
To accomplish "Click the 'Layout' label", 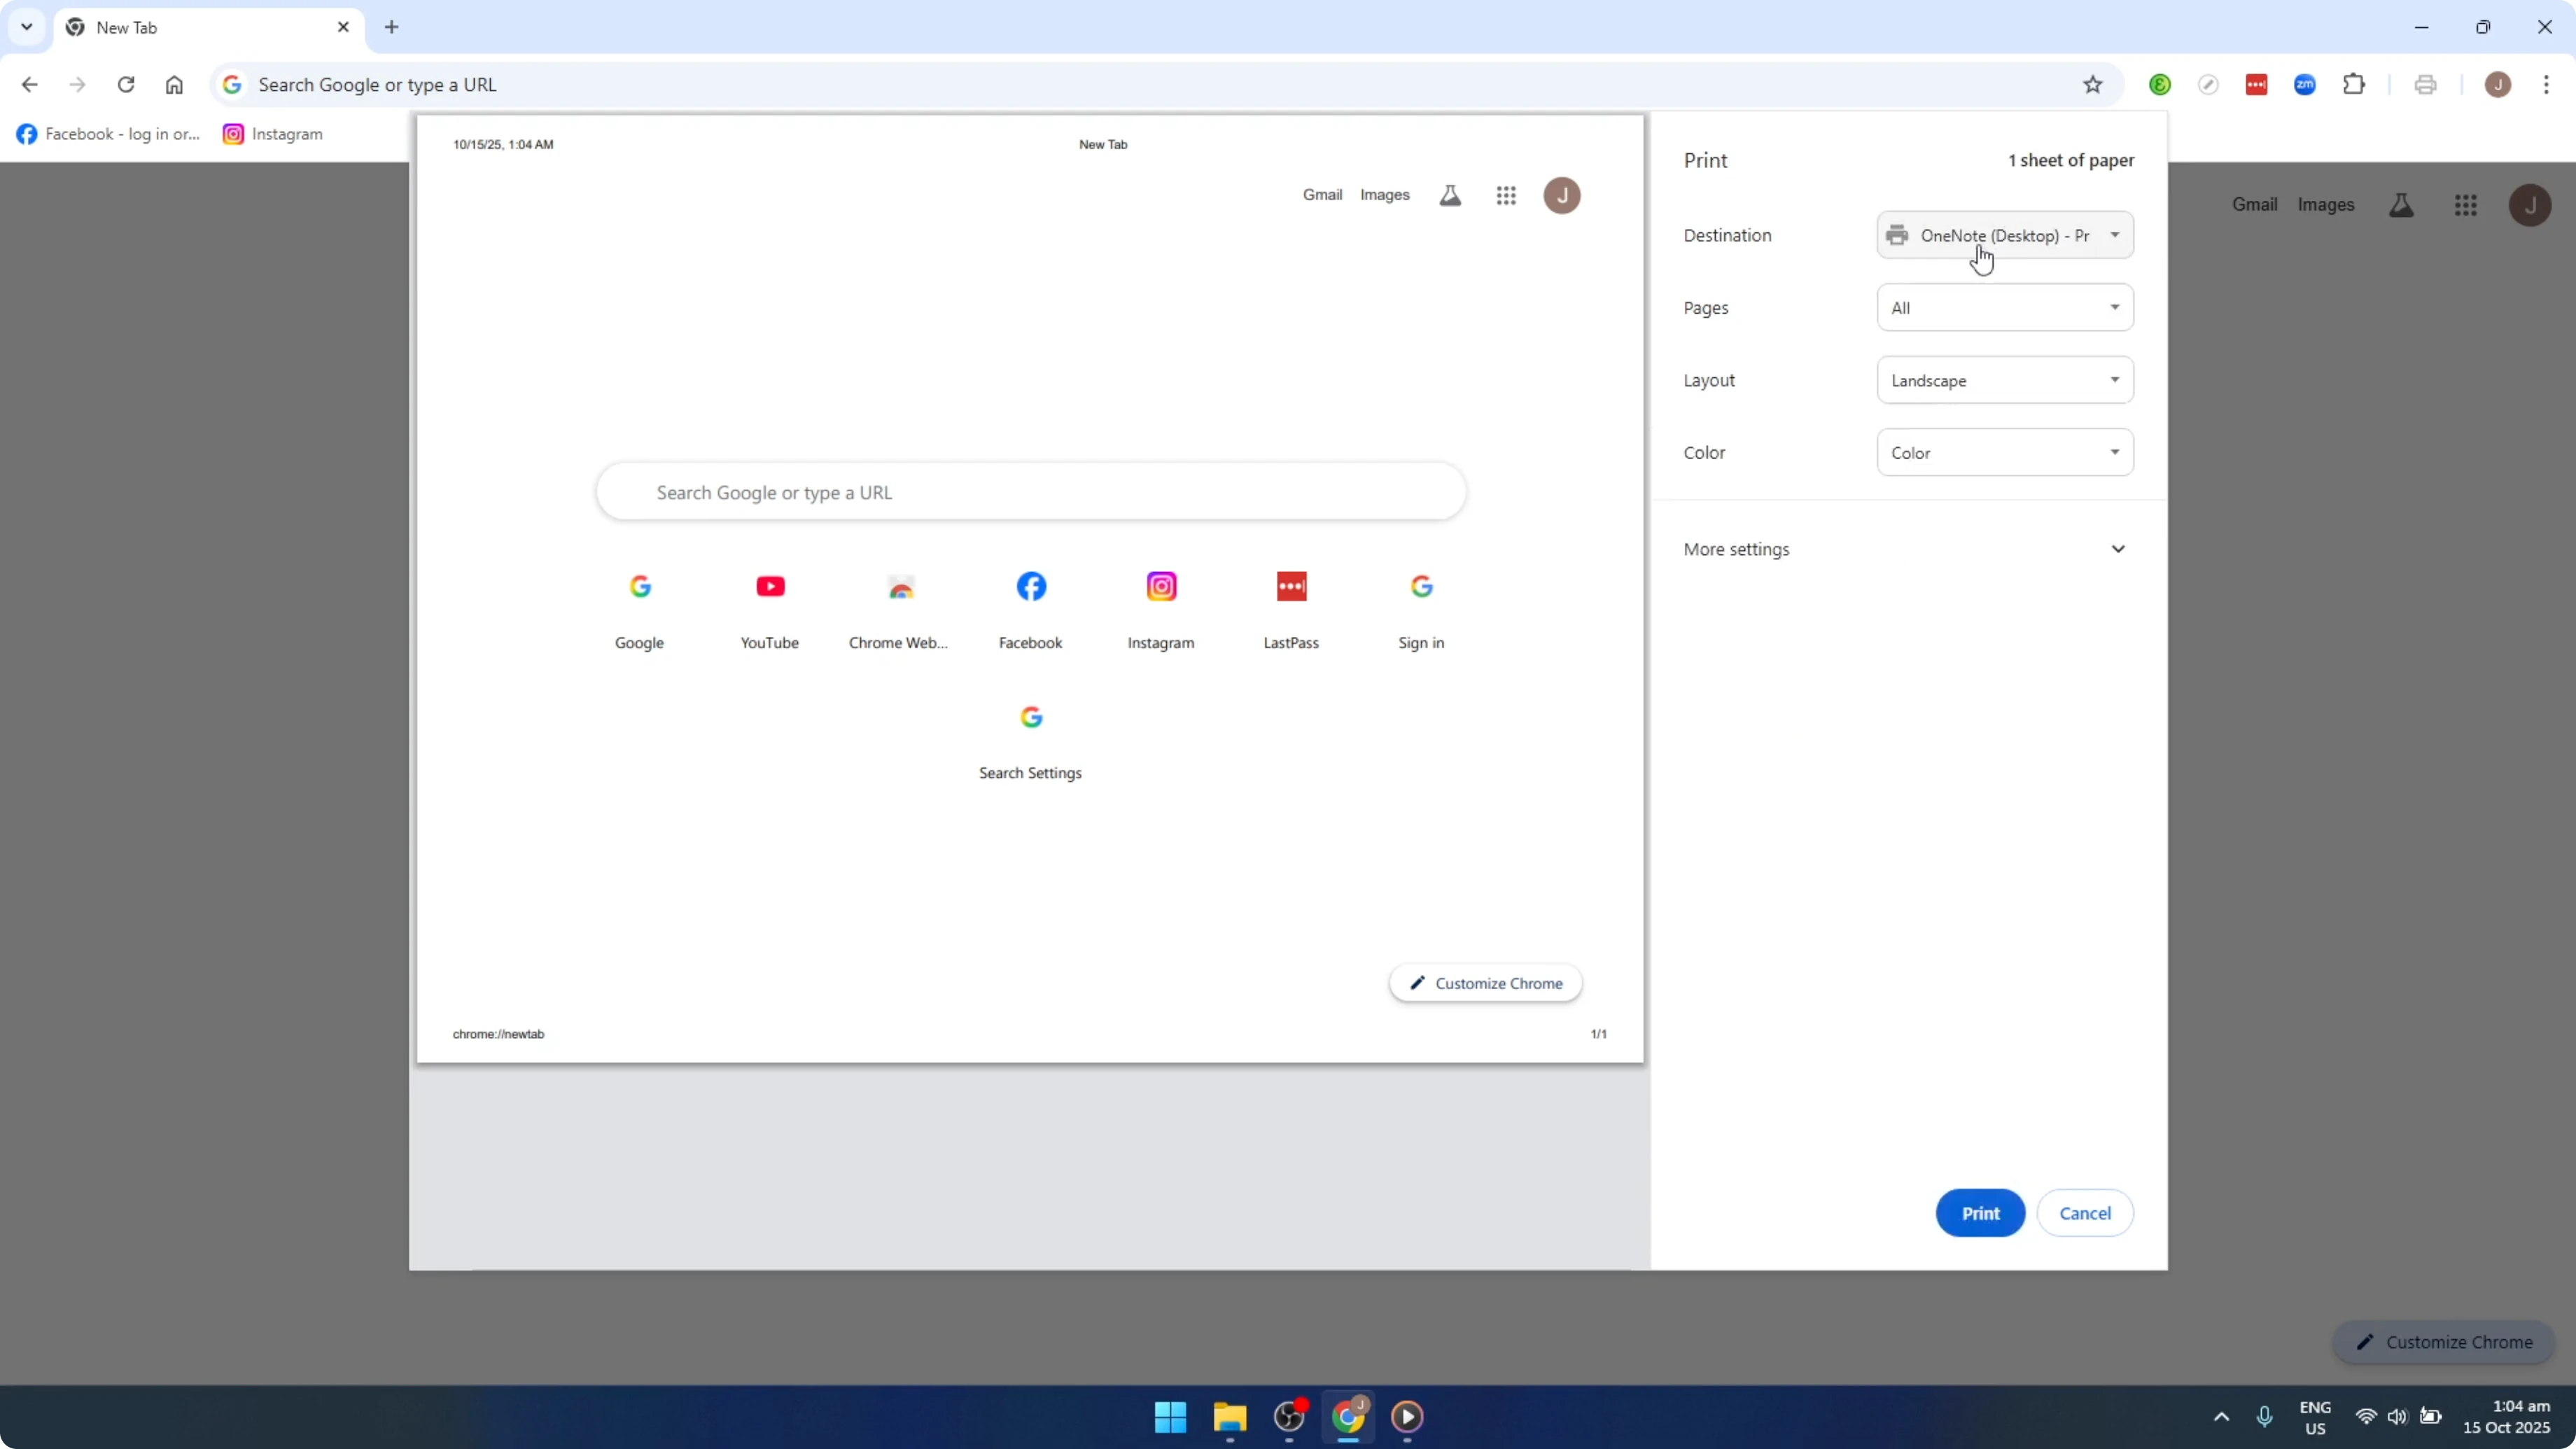I will point(1709,380).
